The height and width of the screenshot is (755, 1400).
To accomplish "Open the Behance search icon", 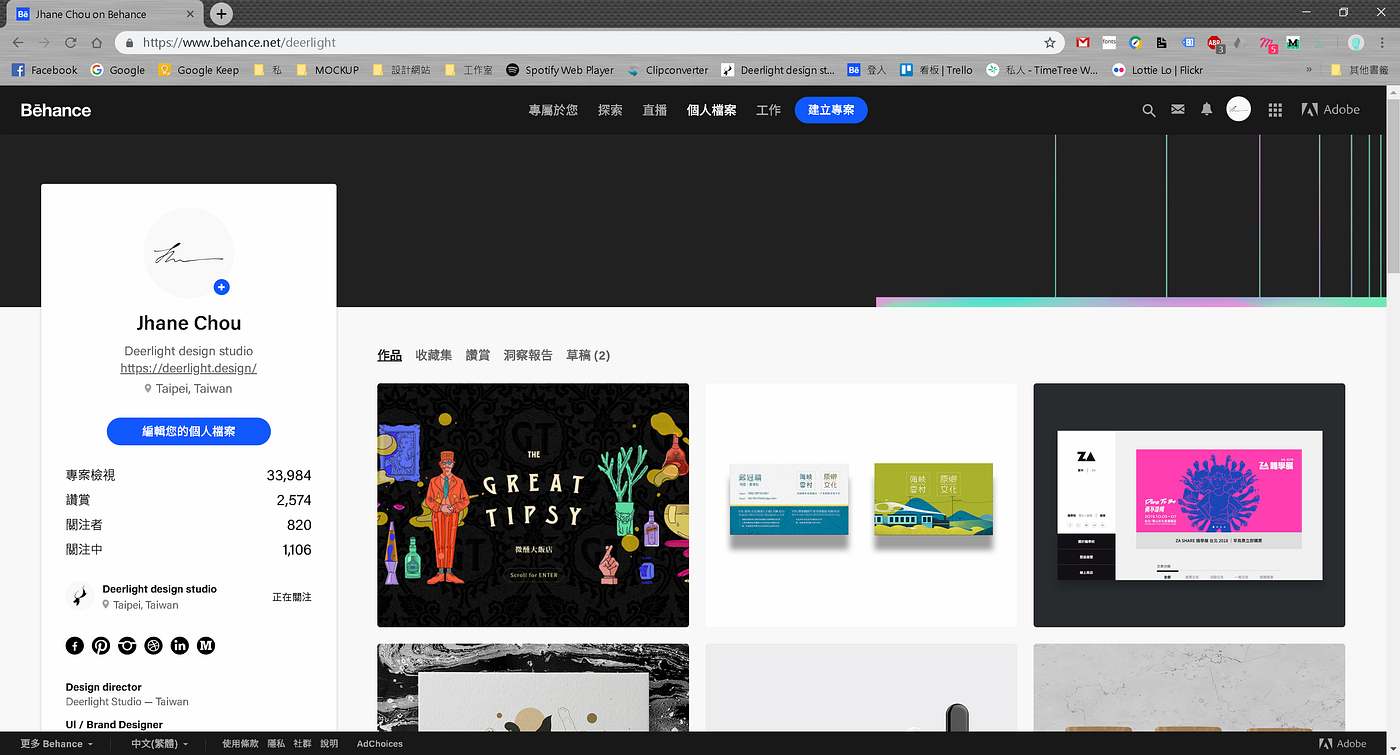I will [x=1148, y=110].
